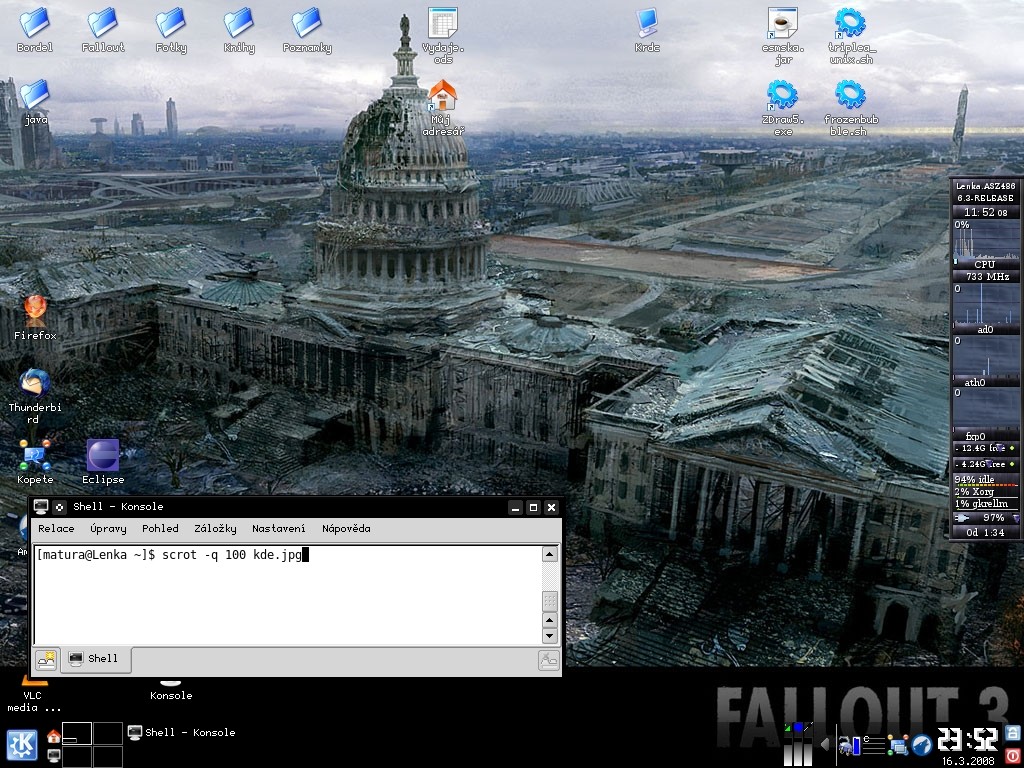The height and width of the screenshot is (768, 1024).
Task: Open the Záložky menu in Konsole
Action: [216, 528]
